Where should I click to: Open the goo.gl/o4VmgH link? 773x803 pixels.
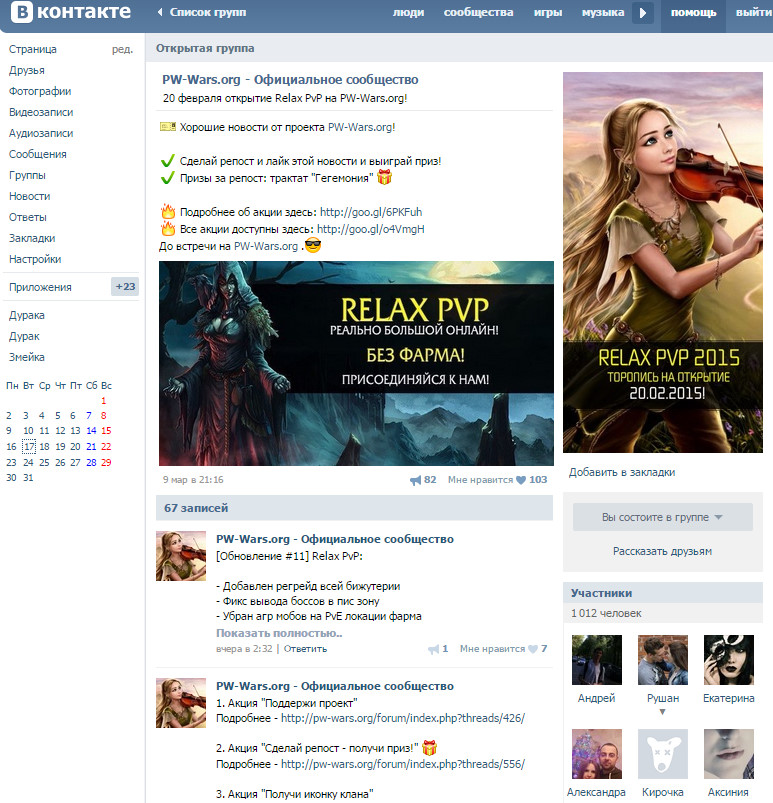pyautogui.click(x=370, y=229)
